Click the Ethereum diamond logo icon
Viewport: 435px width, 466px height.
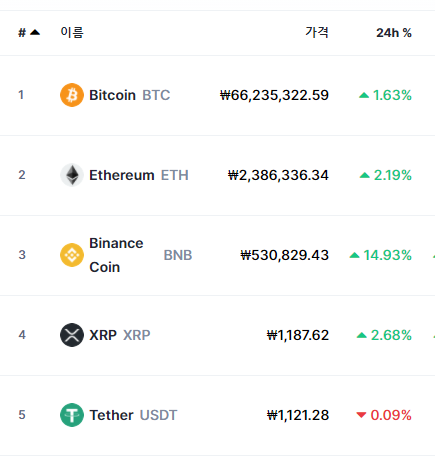pyautogui.click(x=72, y=175)
